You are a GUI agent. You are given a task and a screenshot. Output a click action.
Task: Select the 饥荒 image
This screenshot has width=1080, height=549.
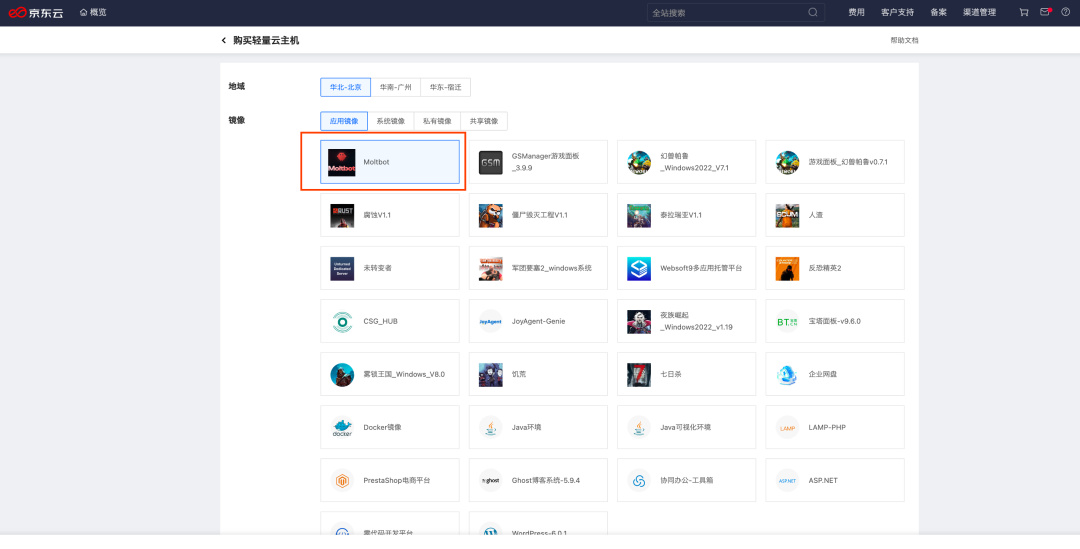pyautogui.click(x=539, y=374)
